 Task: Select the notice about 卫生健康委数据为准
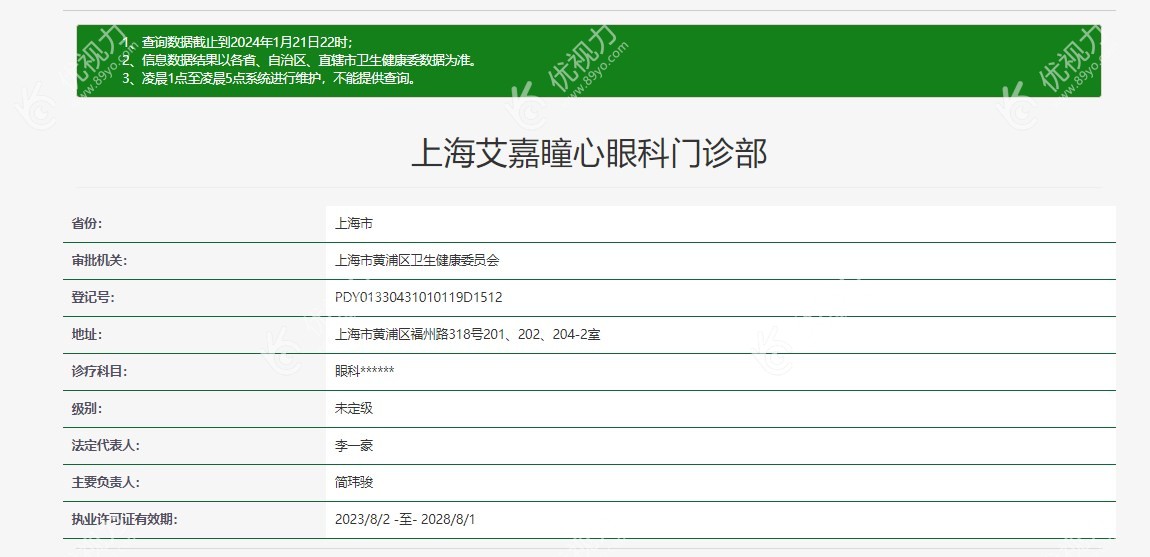coord(300,60)
